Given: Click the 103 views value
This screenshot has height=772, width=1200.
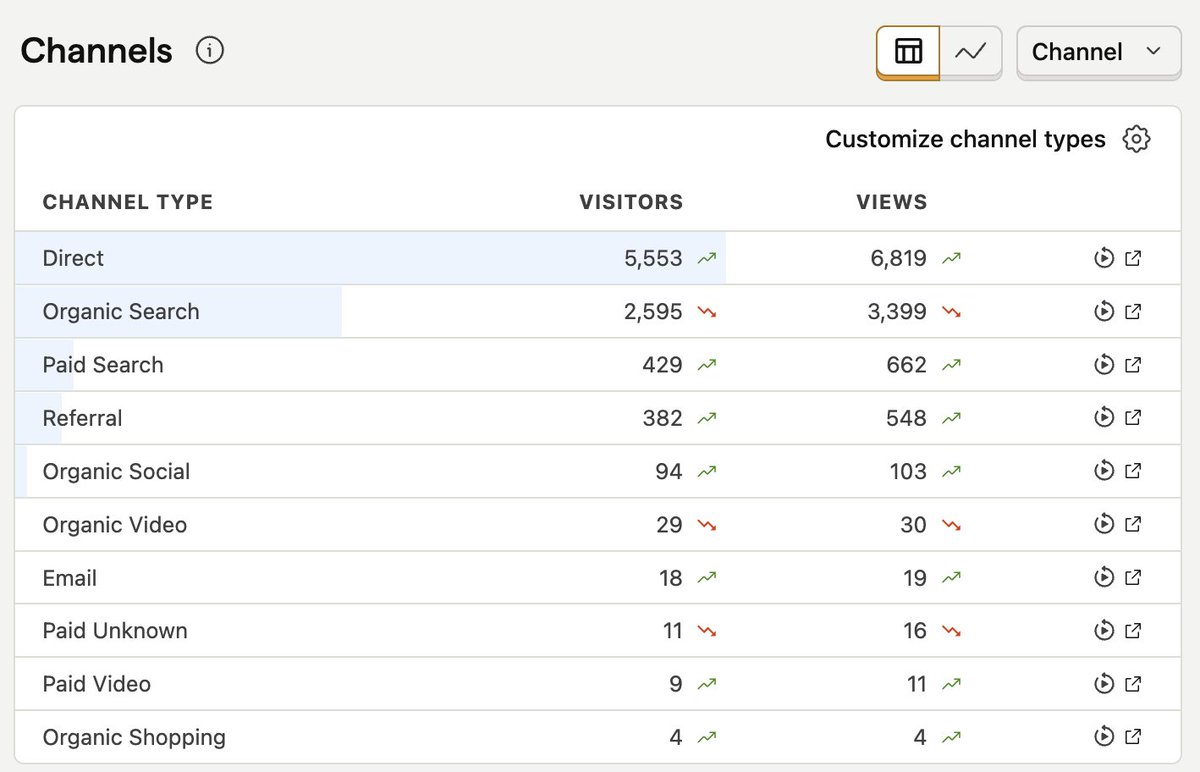Looking at the screenshot, I should coord(908,471).
